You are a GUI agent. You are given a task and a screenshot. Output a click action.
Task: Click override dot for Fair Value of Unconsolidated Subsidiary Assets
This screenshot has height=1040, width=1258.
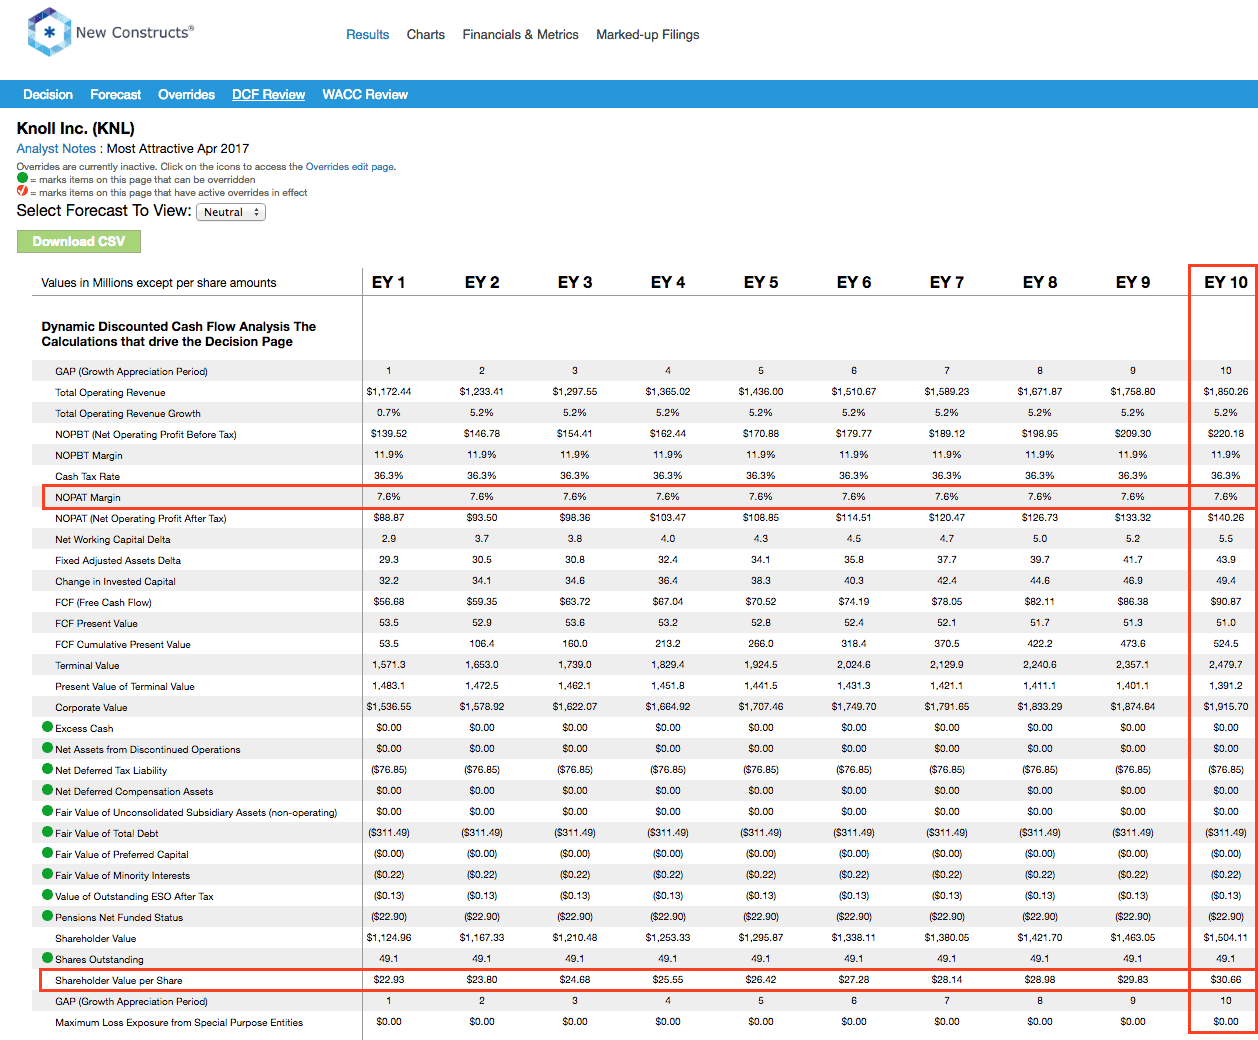click(x=47, y=811)
